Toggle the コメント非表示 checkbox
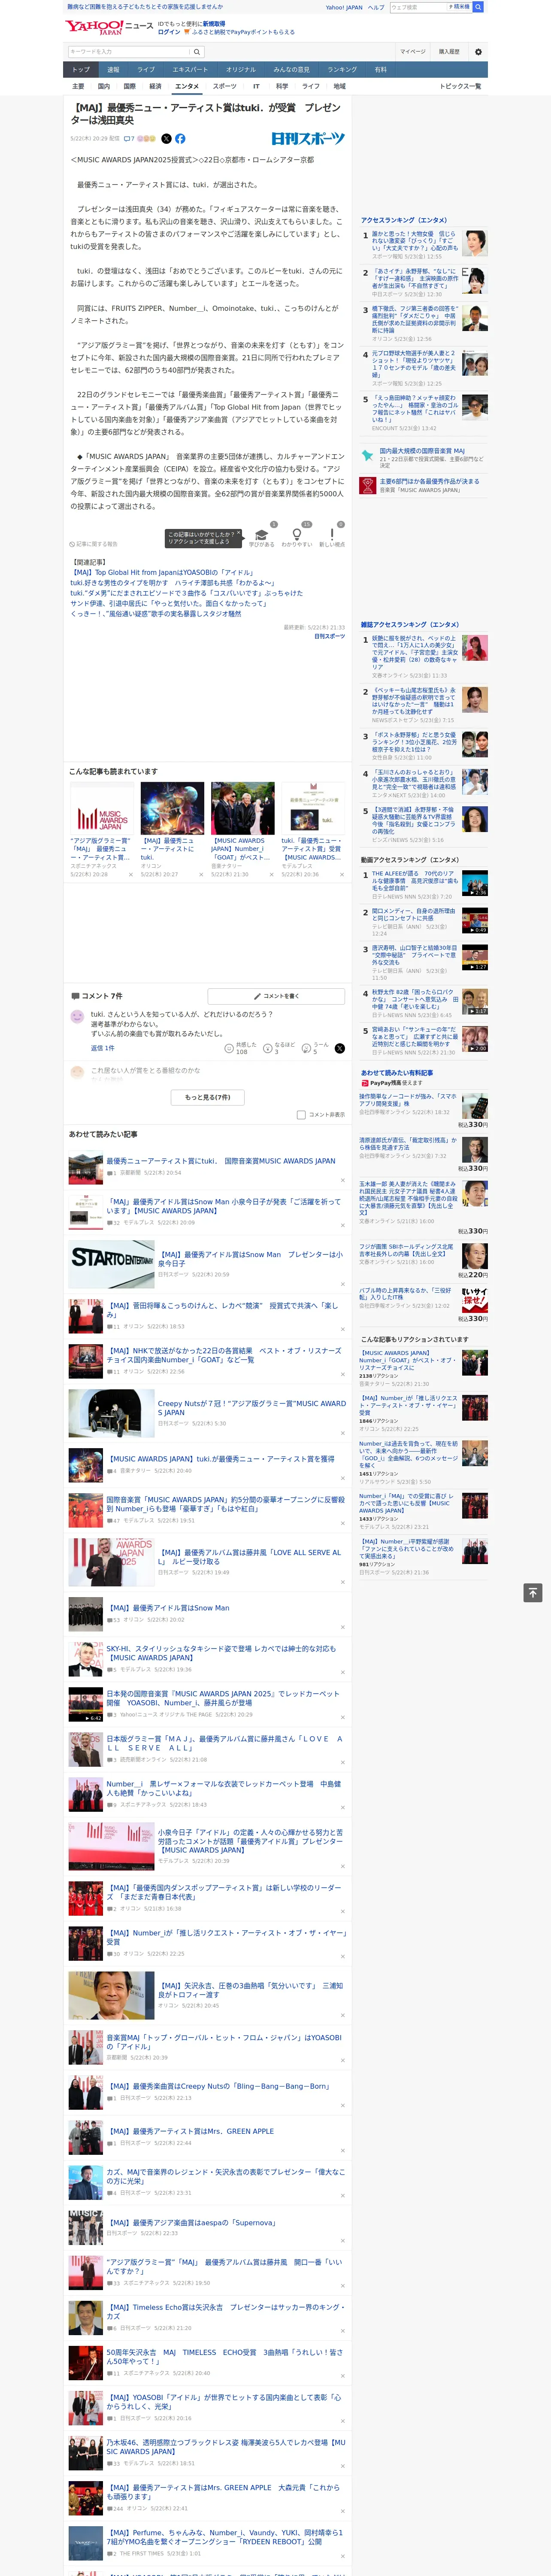 (x=301, y=1115)
